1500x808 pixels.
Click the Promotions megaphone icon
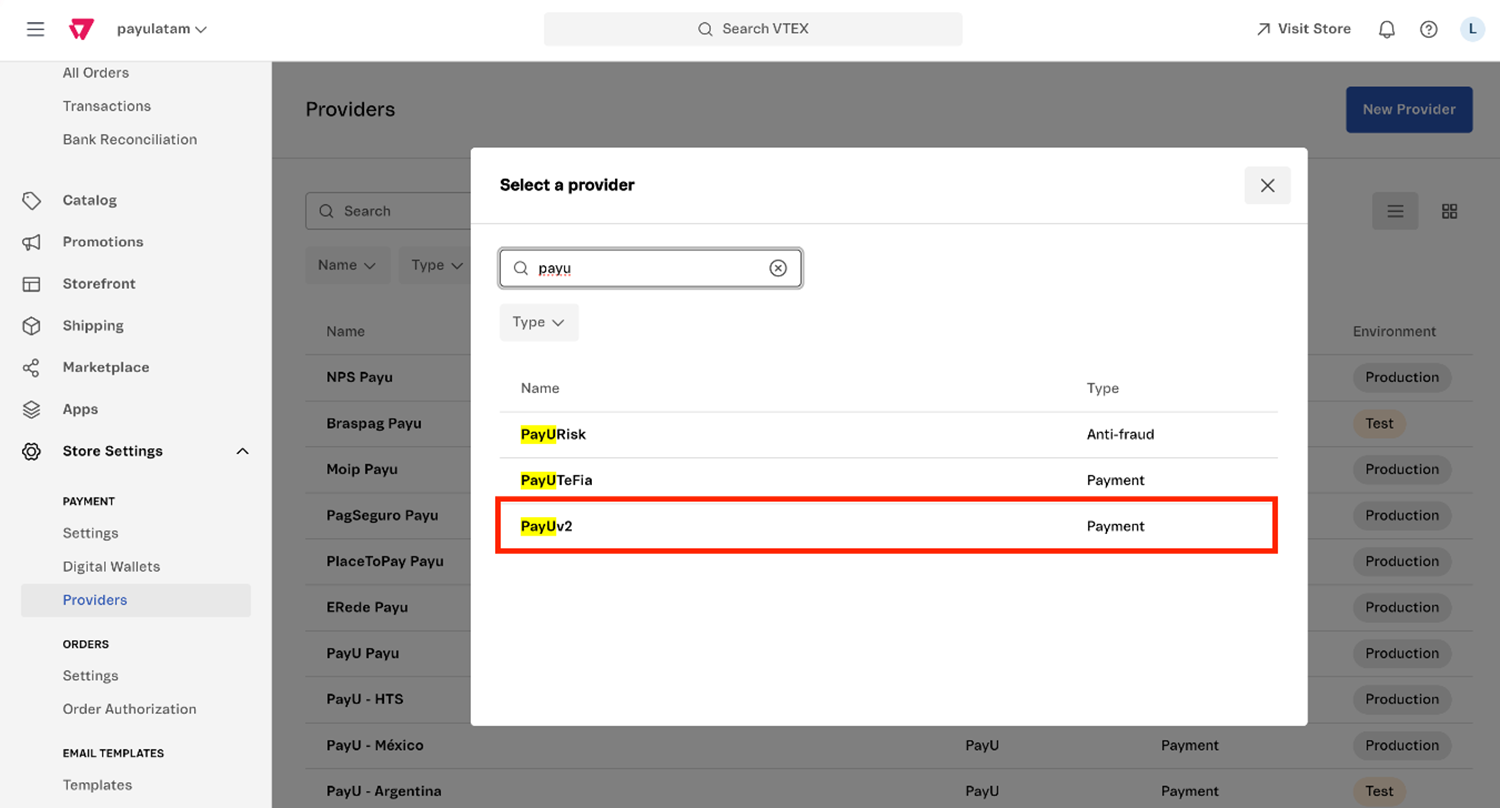32,242
